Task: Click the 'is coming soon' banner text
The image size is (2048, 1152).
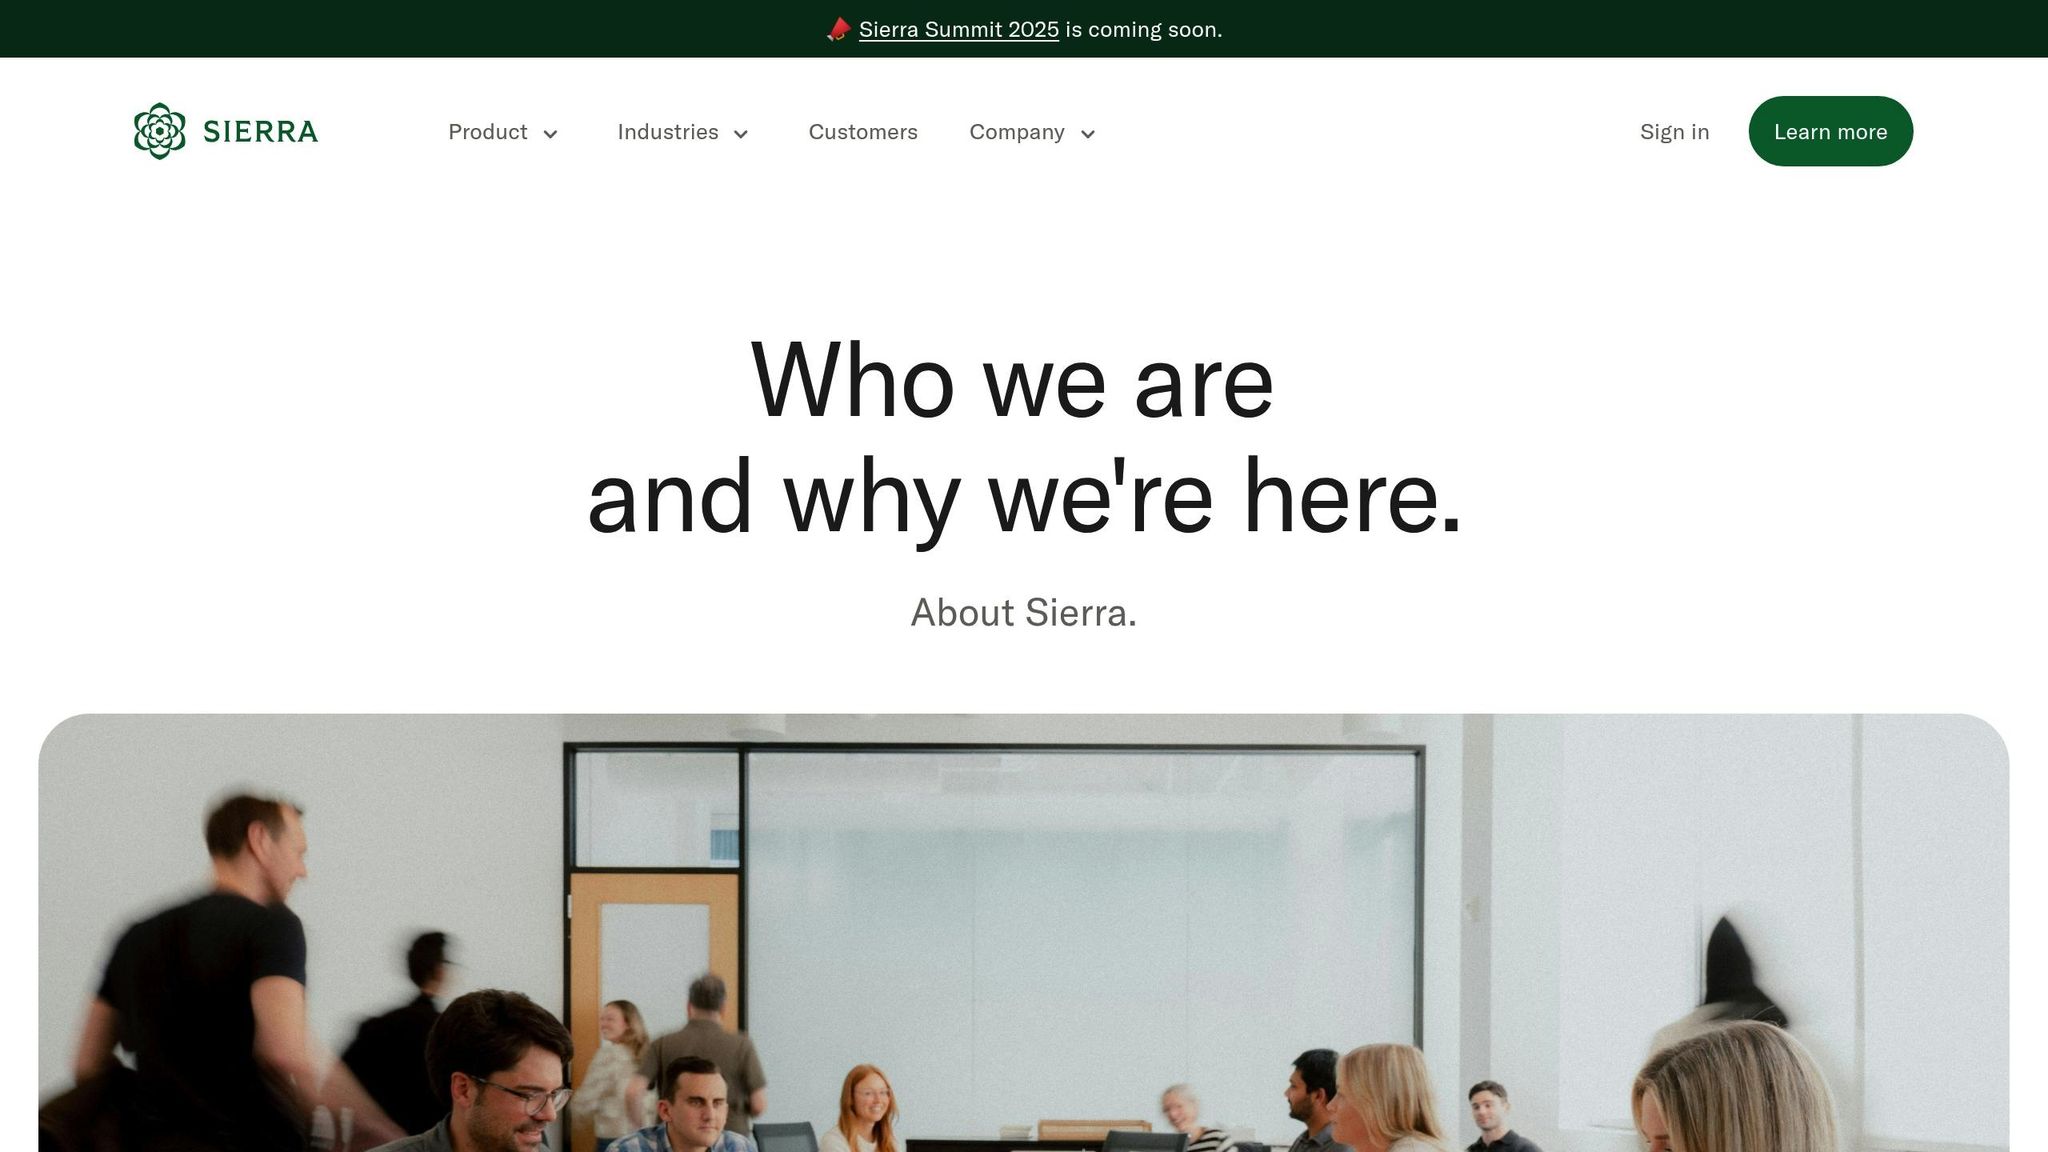Action: point(1143,30)
